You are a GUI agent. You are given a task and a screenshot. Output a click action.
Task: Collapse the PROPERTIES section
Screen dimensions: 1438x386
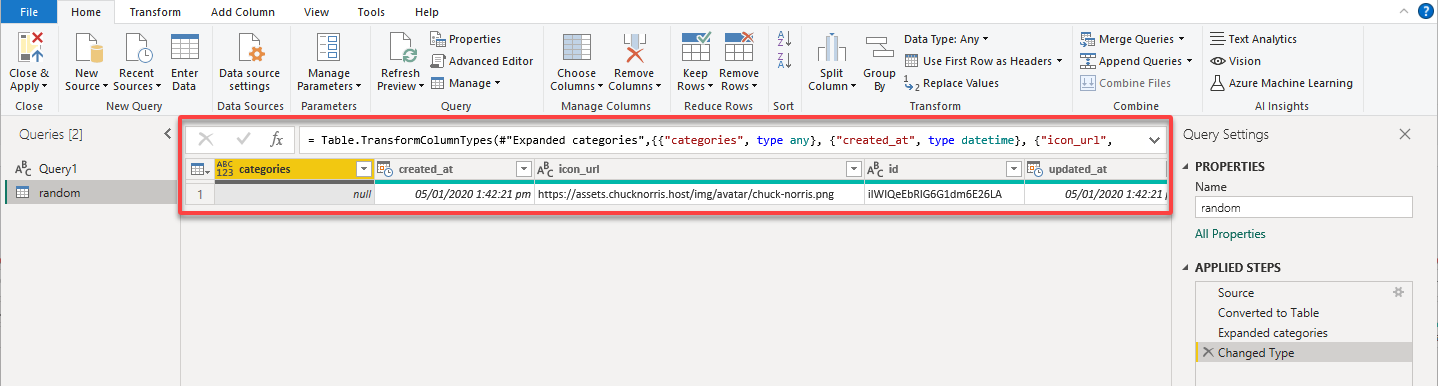pyautogui.click(x=1187, y=167)
